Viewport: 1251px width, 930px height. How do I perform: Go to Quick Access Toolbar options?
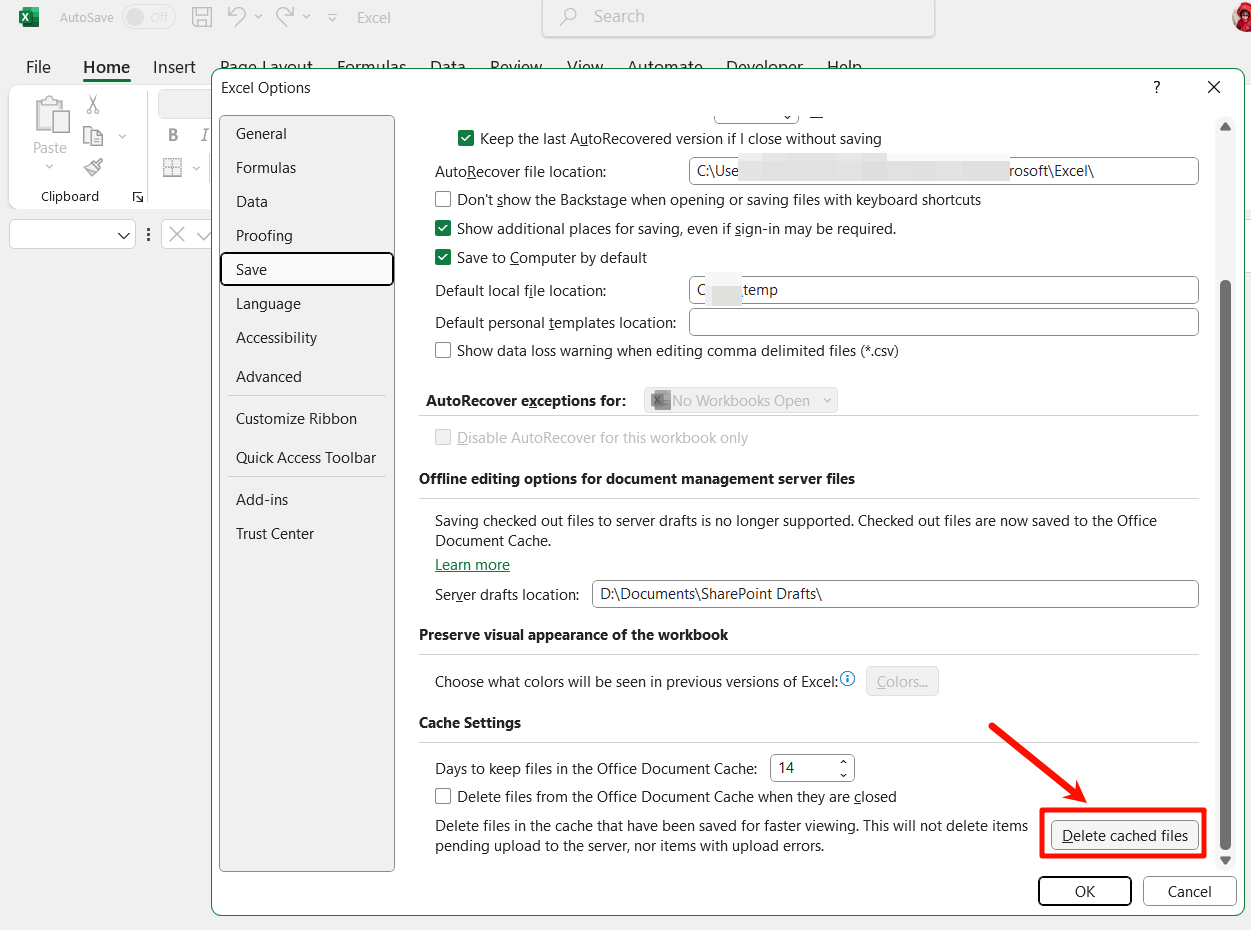[307, 458]
